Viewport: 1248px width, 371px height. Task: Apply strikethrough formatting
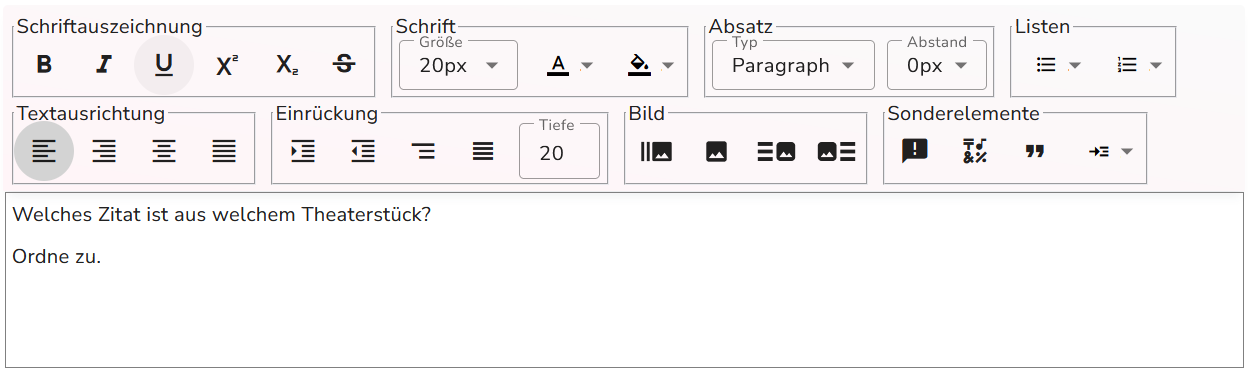coord(344,65)
